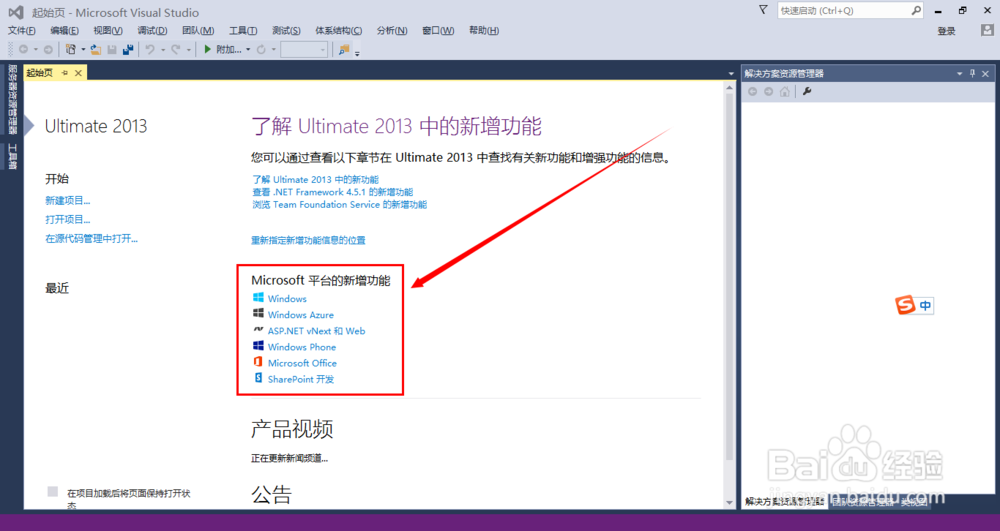Open the 工具(T) menu
Screen dimensions: 1000x531
[243, 31]
